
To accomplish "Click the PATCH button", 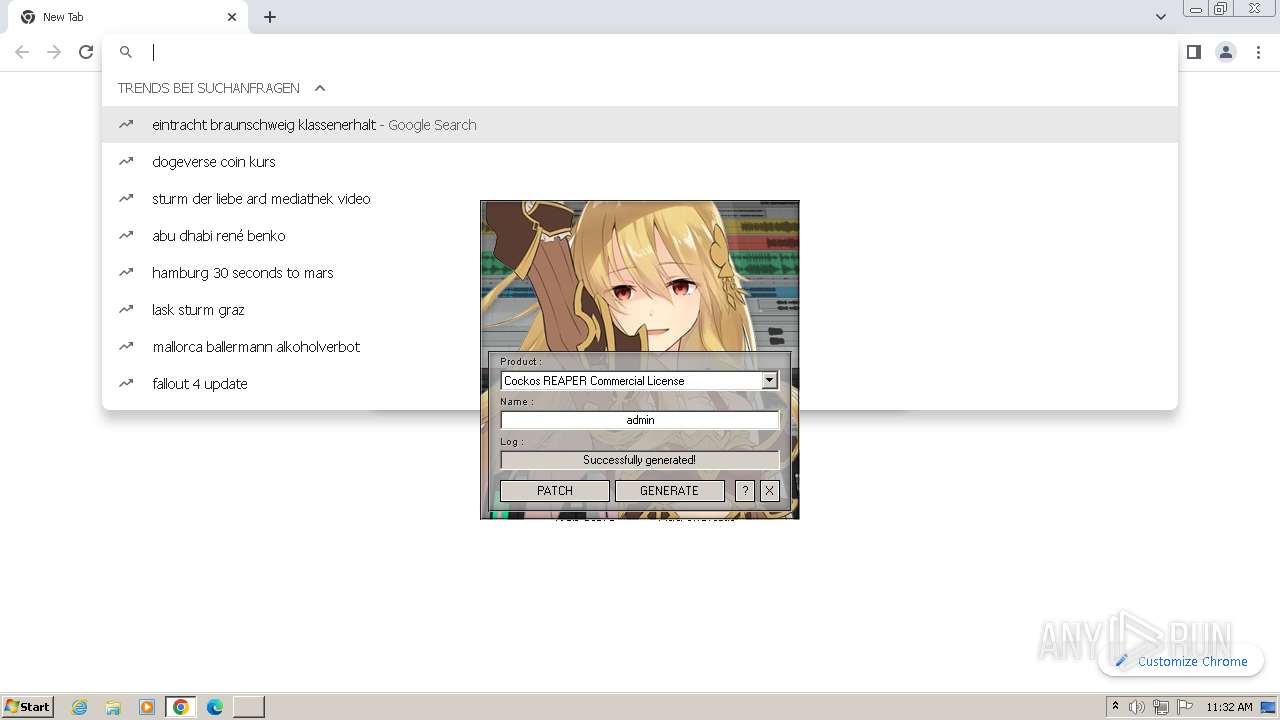I will point(555,491).
